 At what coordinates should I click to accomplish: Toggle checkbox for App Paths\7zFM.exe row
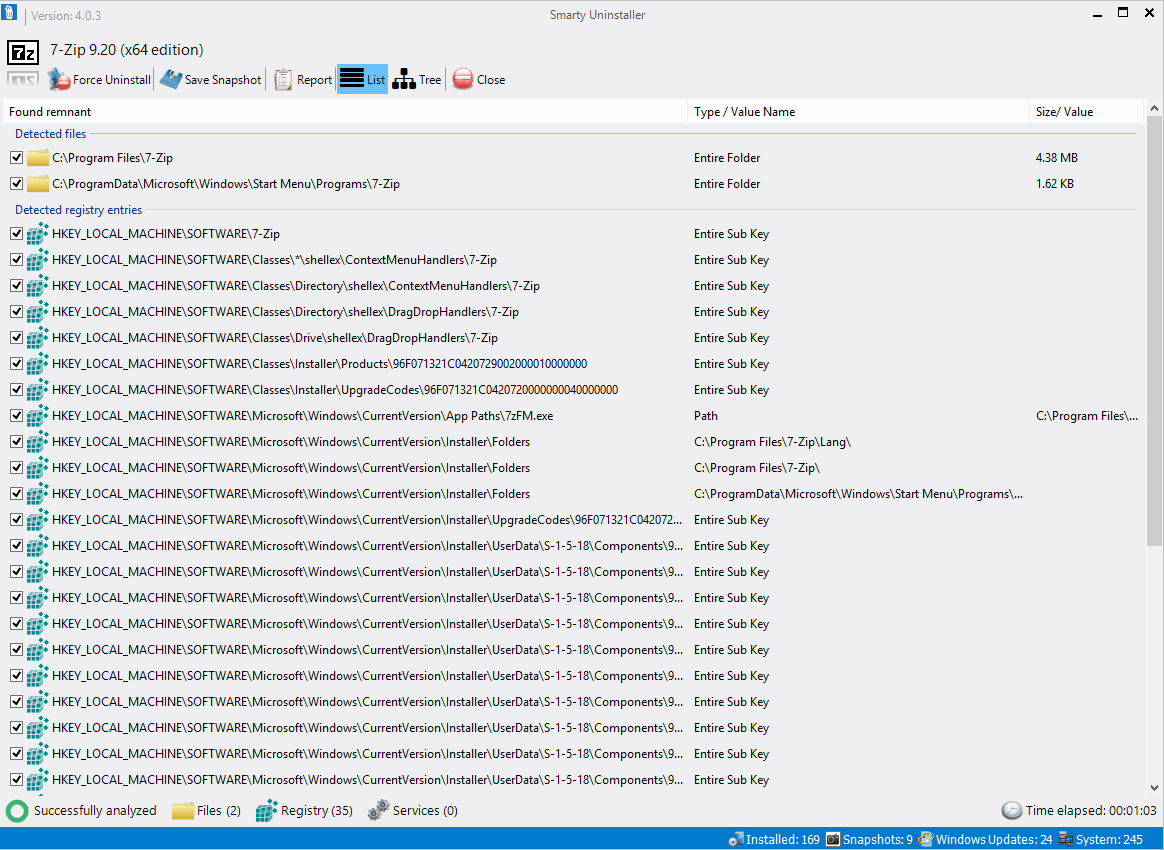(x=16, y=416)
